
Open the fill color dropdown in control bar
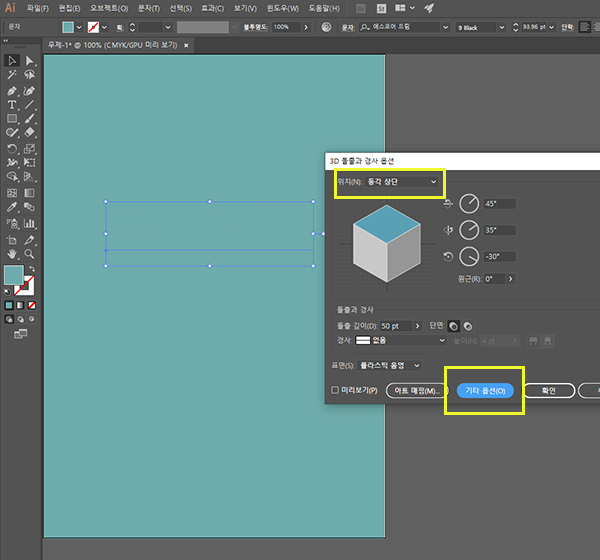[x=79, y=27]
